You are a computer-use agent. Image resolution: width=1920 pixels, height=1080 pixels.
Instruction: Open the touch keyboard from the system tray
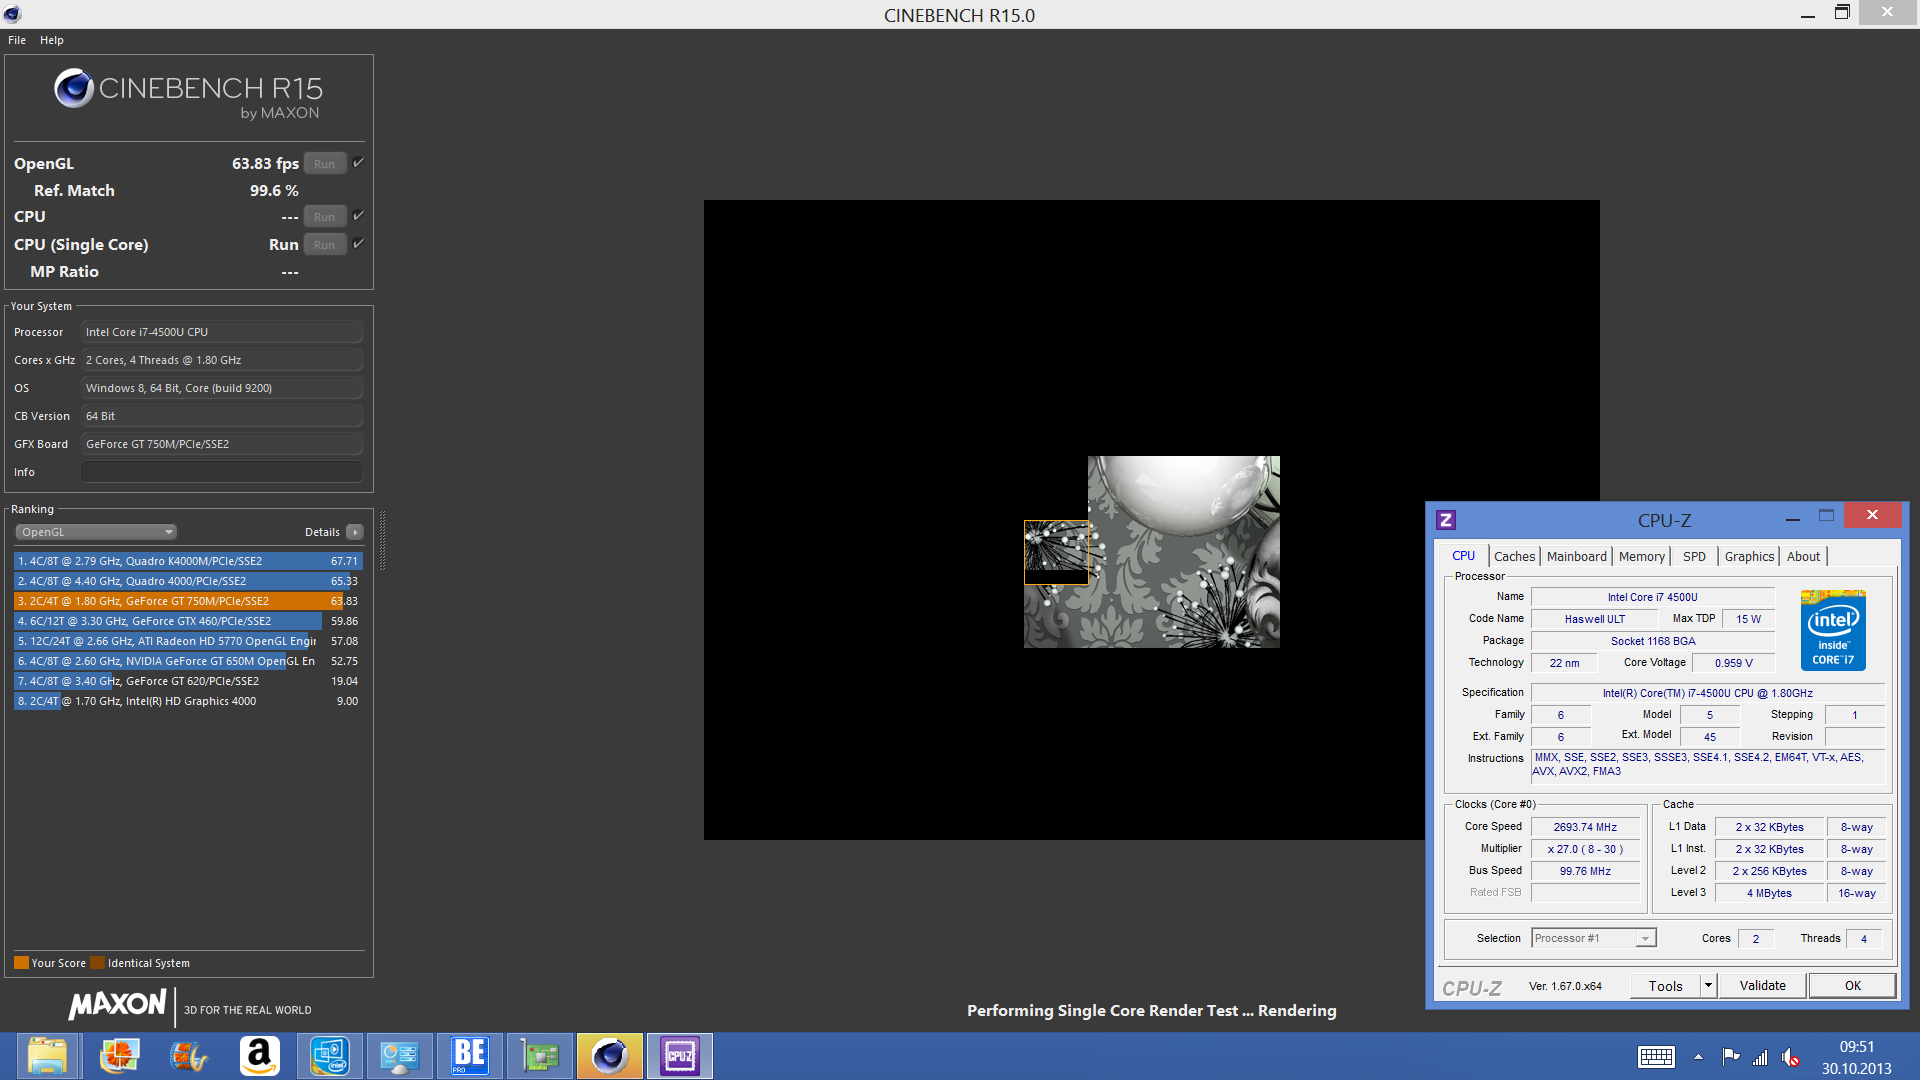click(x=1656, y=1057)
